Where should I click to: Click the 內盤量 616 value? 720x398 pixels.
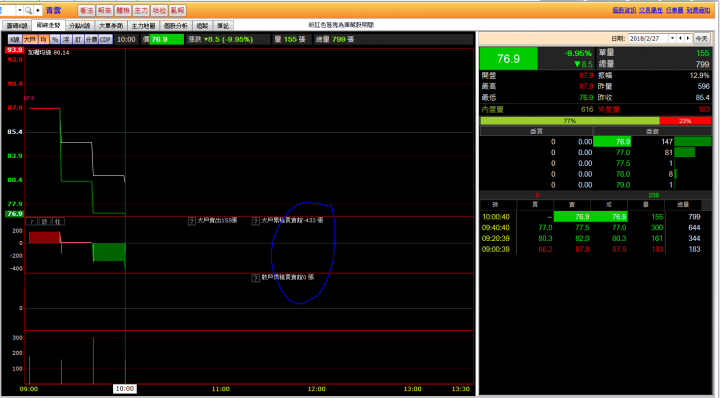[x=587, y=109]
